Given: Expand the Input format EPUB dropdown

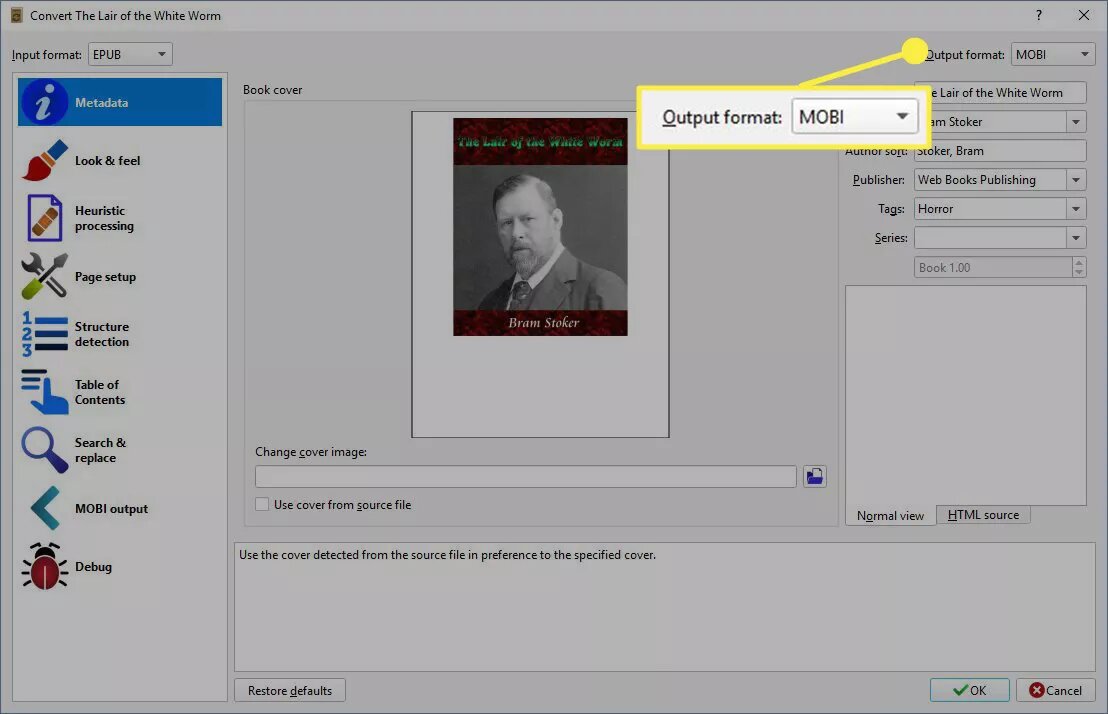Looking at the screenshot, I should tap(130, 54).
